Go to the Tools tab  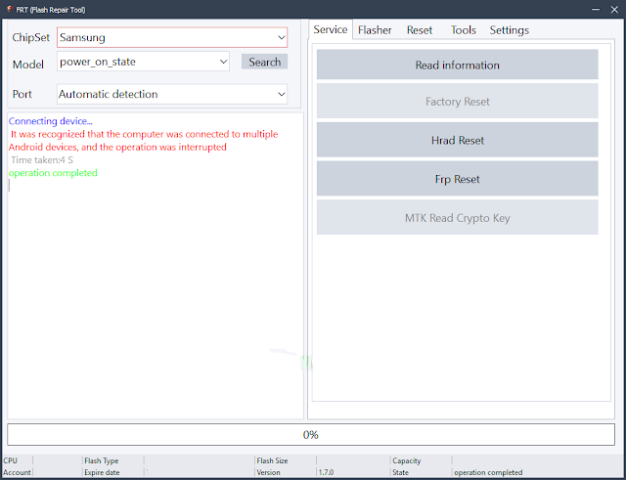(463, 30)
